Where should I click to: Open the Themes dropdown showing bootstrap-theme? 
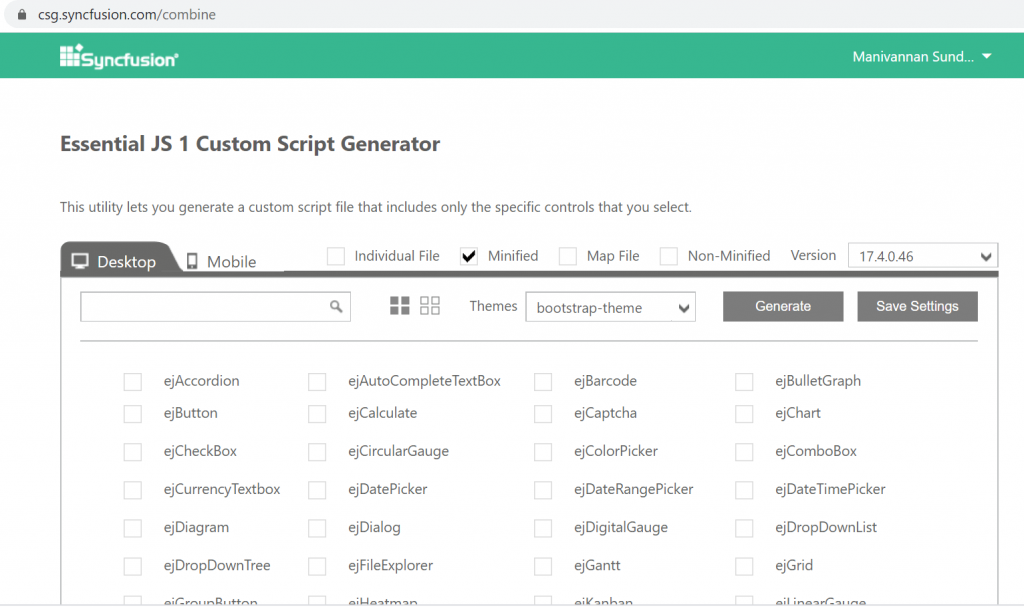(x=610, y=306)
